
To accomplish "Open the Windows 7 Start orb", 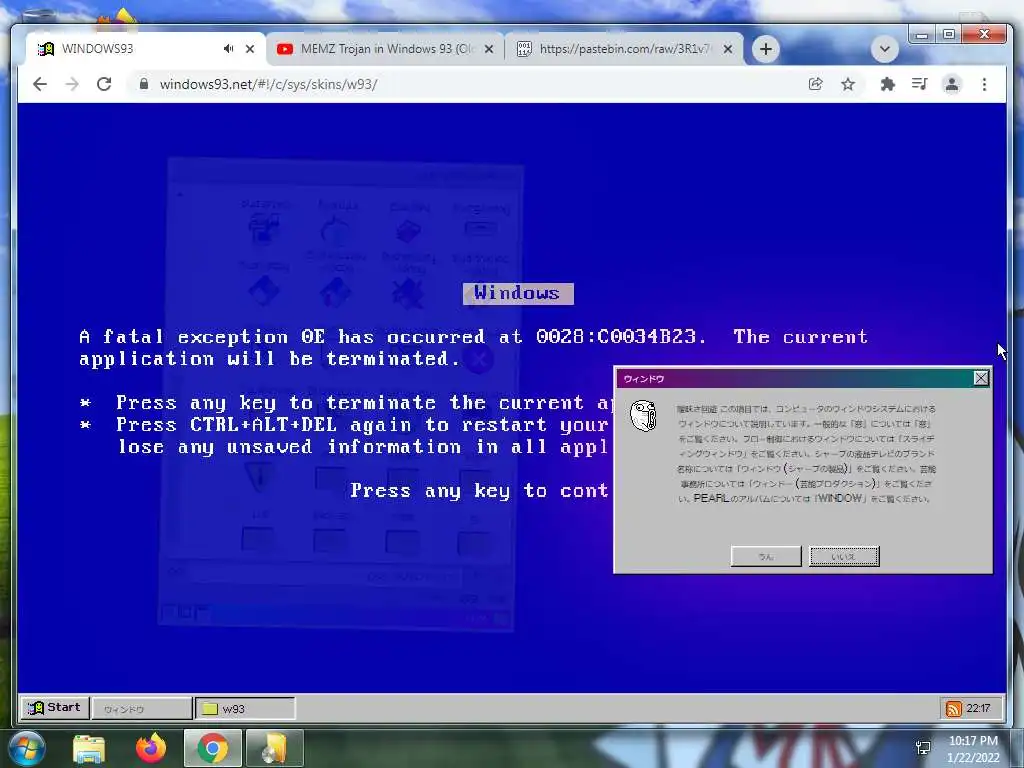I will [26, 748].
